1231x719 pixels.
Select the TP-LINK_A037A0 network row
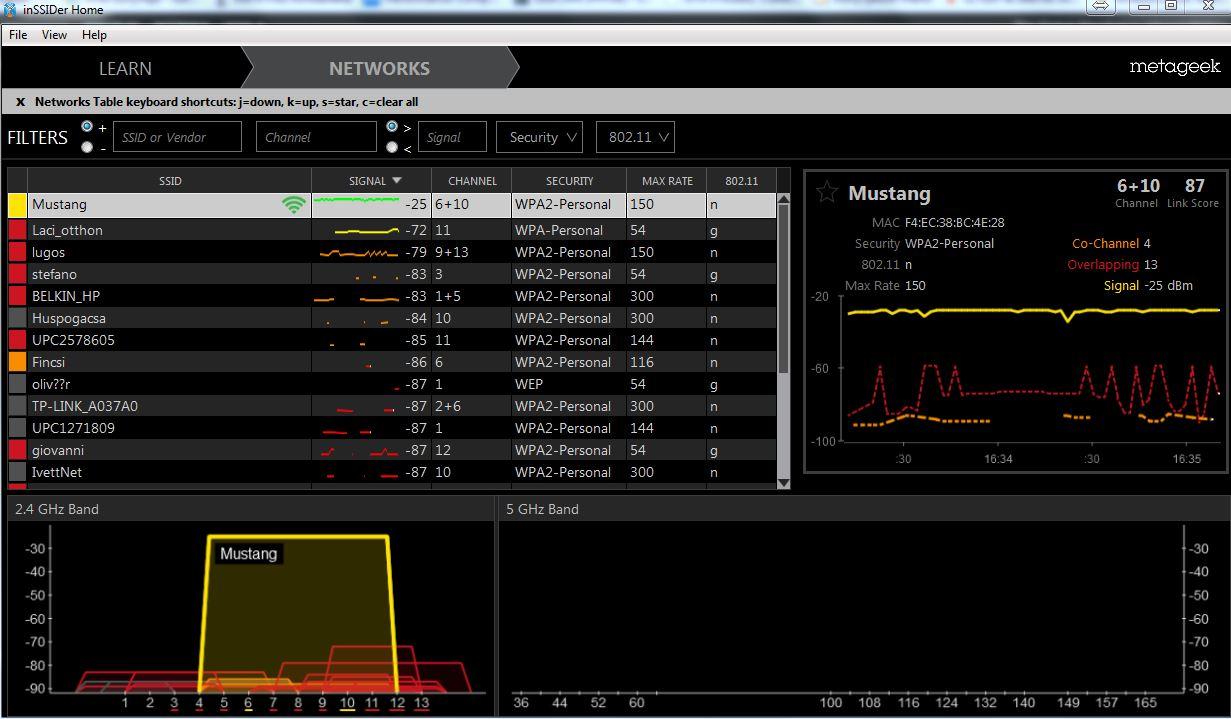[x=392, y=406]
